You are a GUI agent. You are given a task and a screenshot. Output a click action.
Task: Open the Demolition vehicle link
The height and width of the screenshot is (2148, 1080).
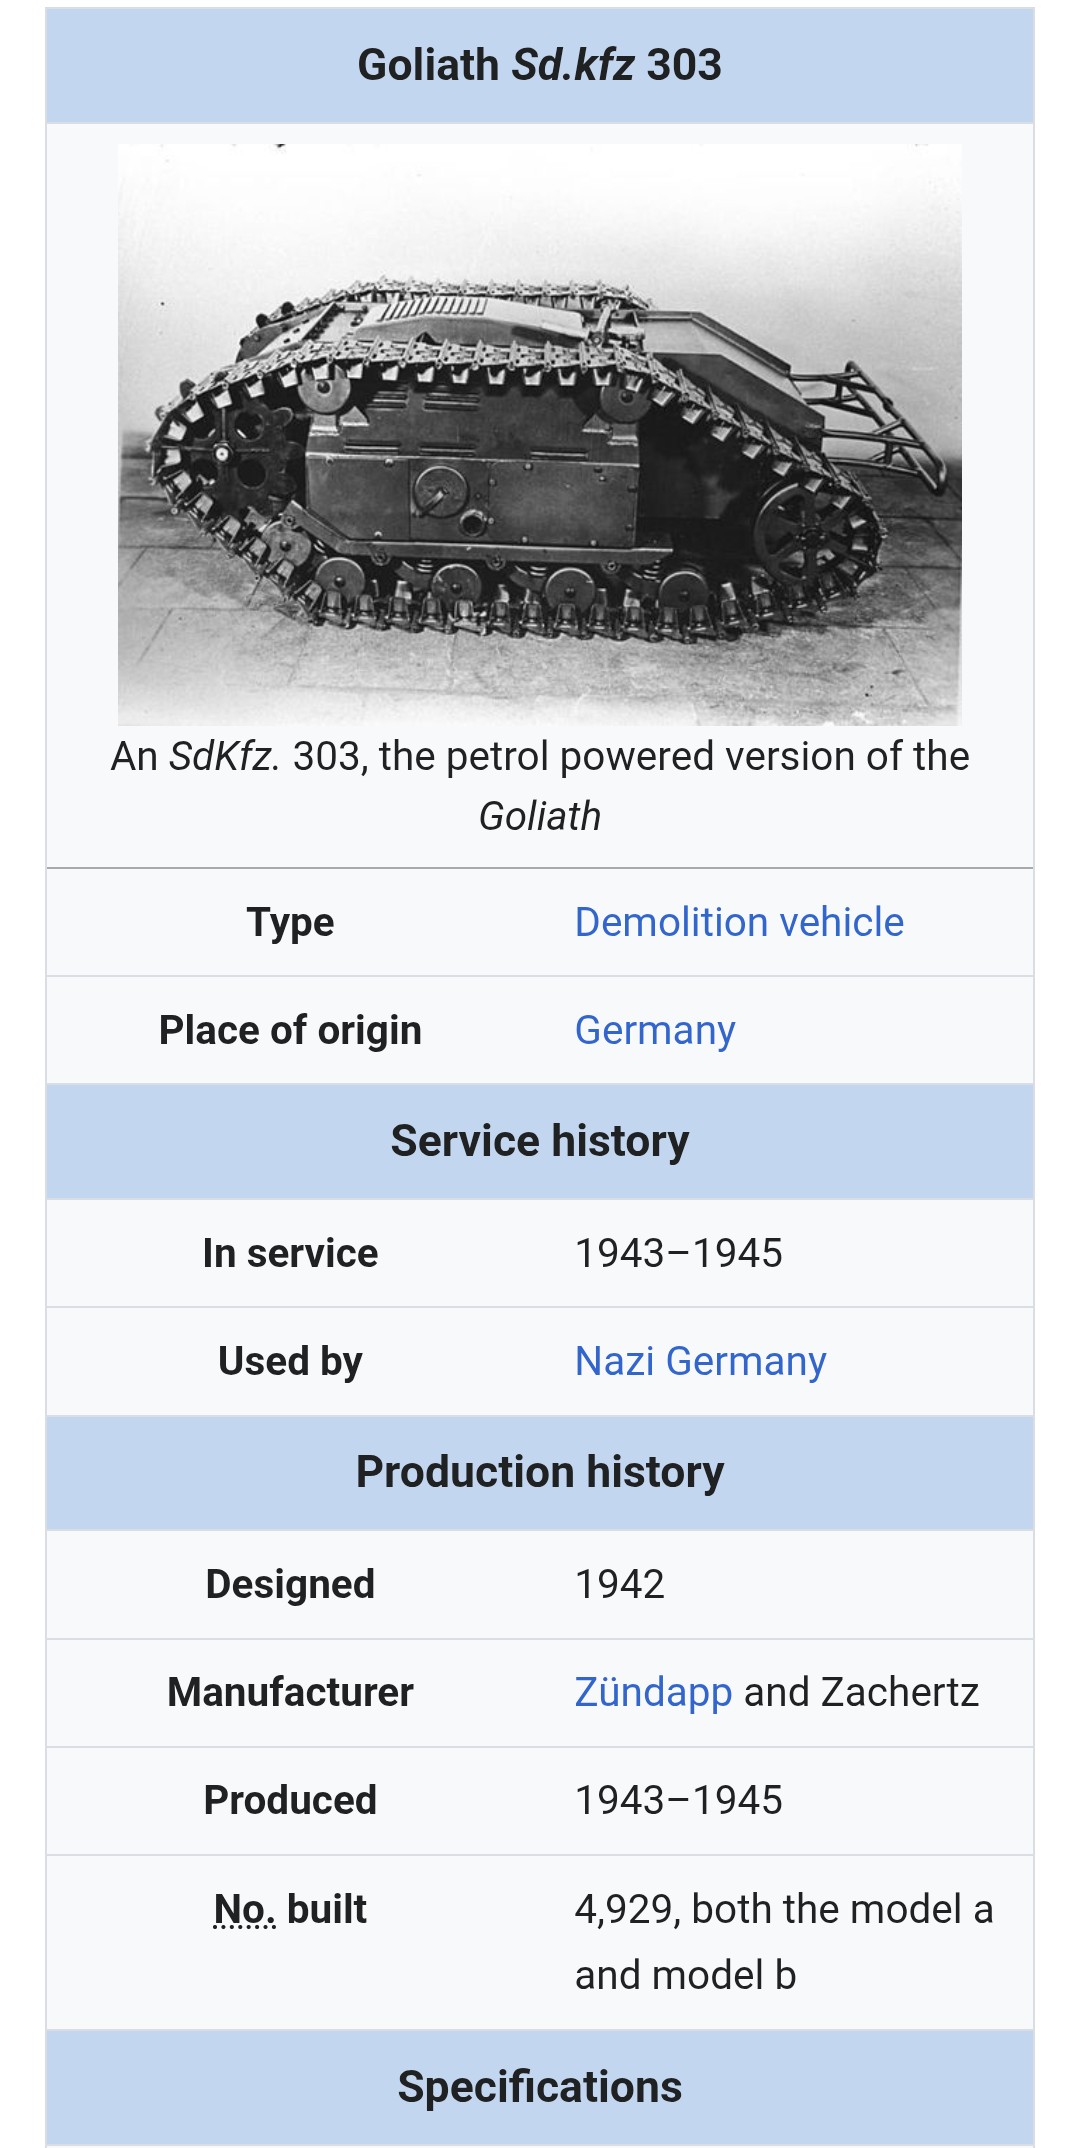(x=739, y=922)
